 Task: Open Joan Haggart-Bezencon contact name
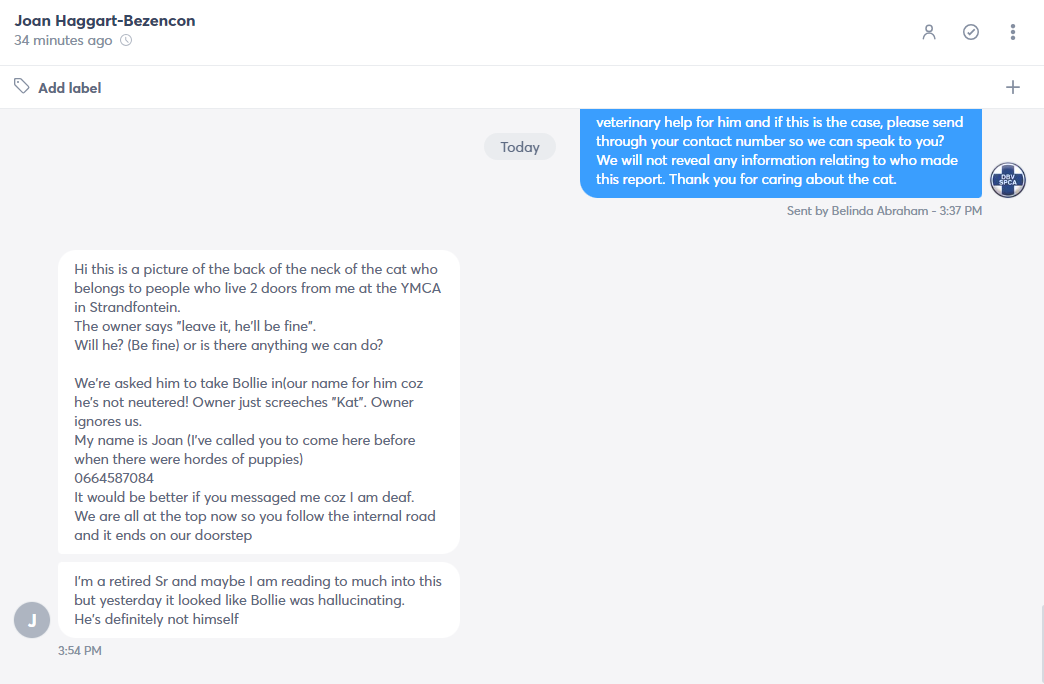pyautogui.click(x=105, y=21)
